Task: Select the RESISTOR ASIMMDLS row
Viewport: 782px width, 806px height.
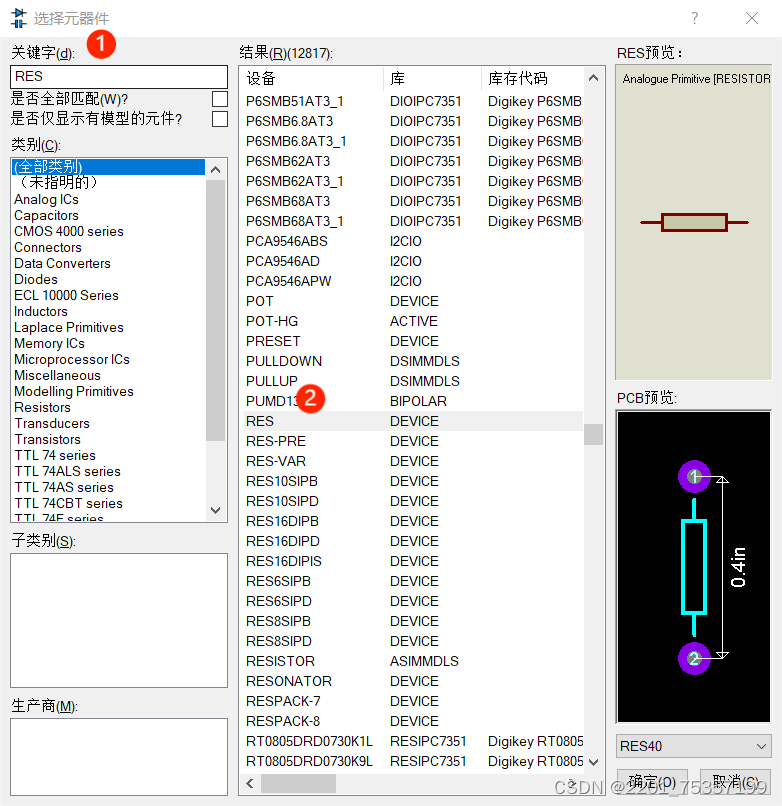Action: click(413, 661)
